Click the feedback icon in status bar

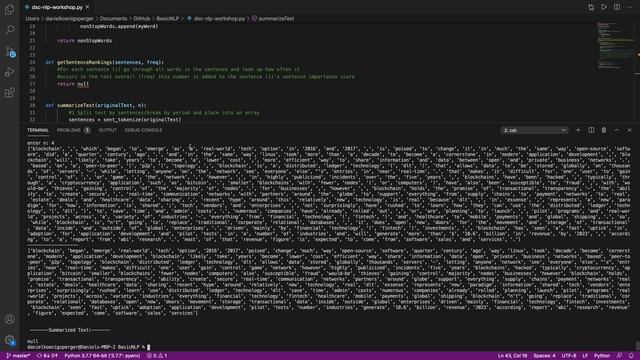[x=619, y=356]
